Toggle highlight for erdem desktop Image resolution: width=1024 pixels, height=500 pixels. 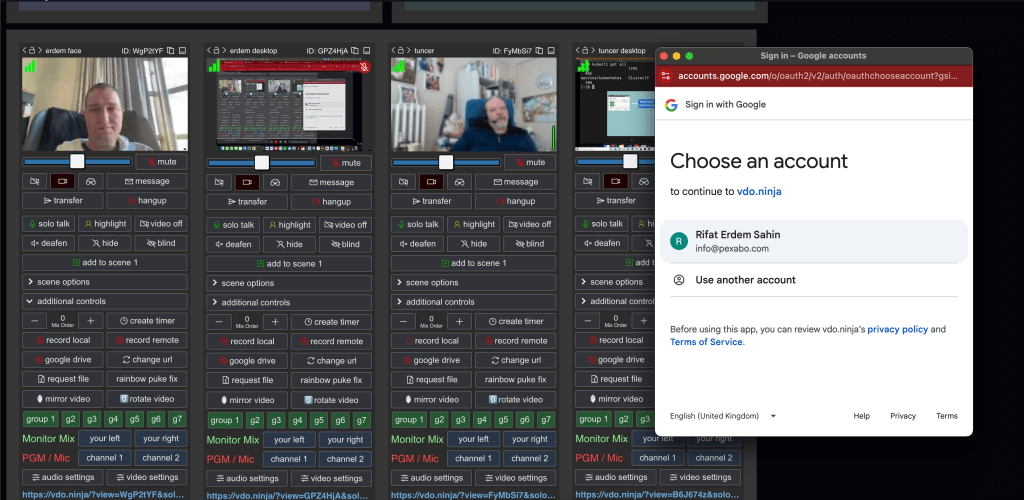pos(290,225)
